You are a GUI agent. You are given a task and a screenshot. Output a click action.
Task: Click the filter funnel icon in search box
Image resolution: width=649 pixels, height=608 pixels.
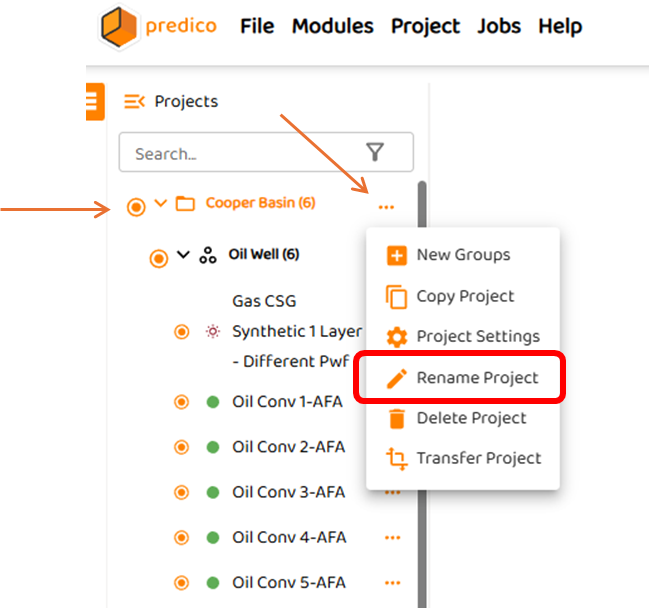point(375,152)
